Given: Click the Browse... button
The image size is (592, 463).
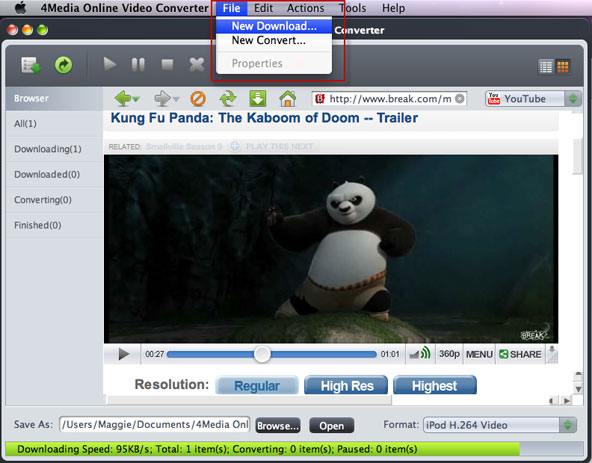Looking at the screenshot, I should tap(278, 426).
